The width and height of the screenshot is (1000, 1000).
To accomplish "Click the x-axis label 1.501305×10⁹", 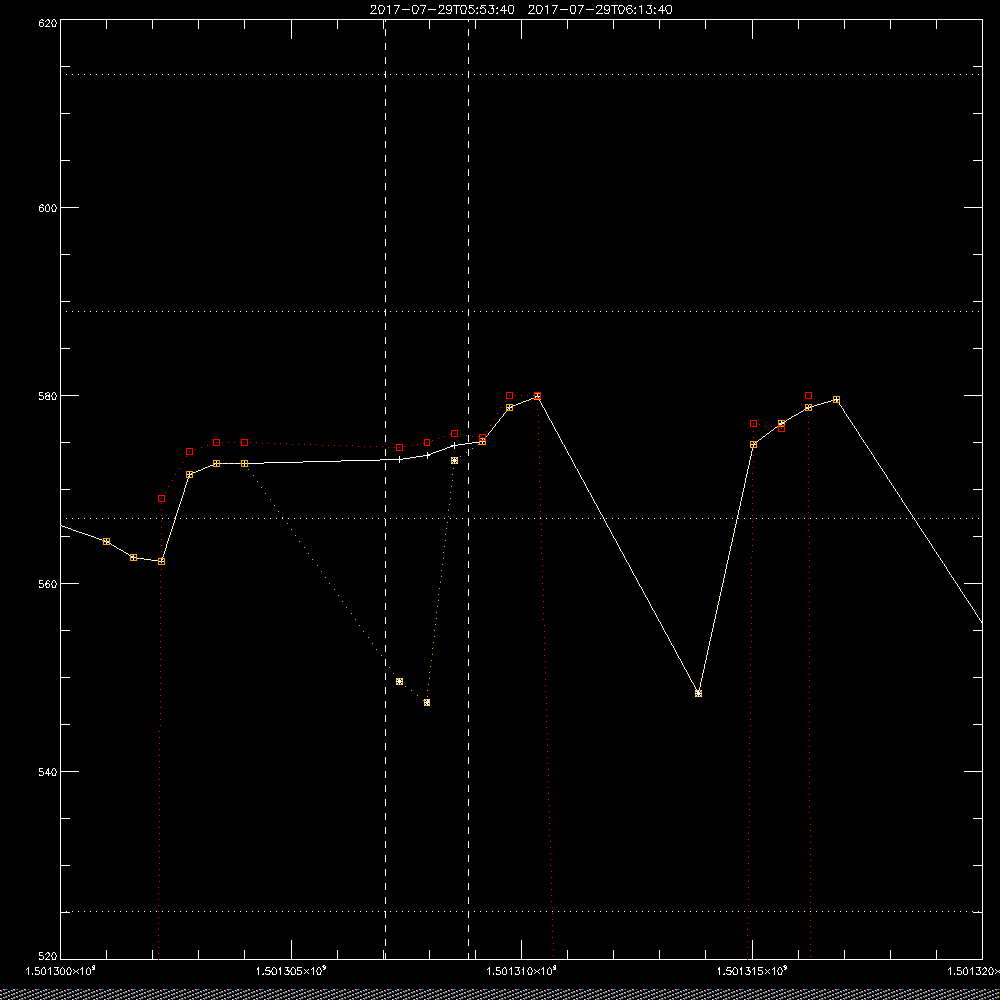I will coord(291,971).
